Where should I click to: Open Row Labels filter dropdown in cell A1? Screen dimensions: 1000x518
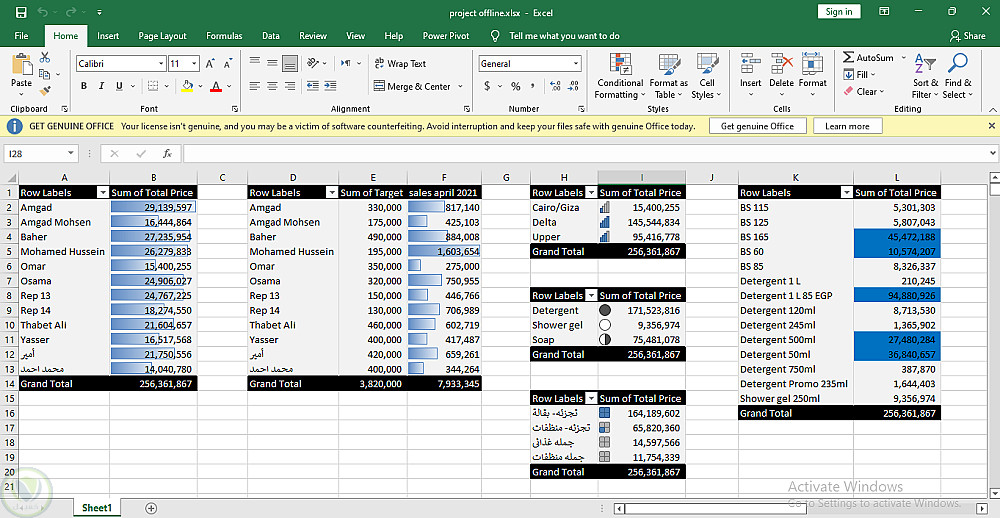[x=102, y=193]
